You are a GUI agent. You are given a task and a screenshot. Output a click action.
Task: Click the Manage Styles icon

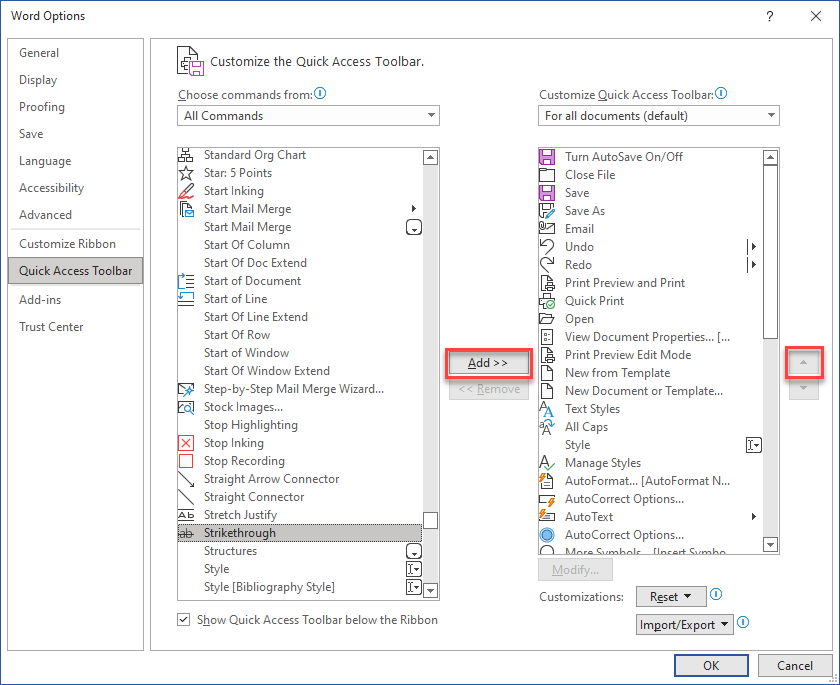coord(547,463)
